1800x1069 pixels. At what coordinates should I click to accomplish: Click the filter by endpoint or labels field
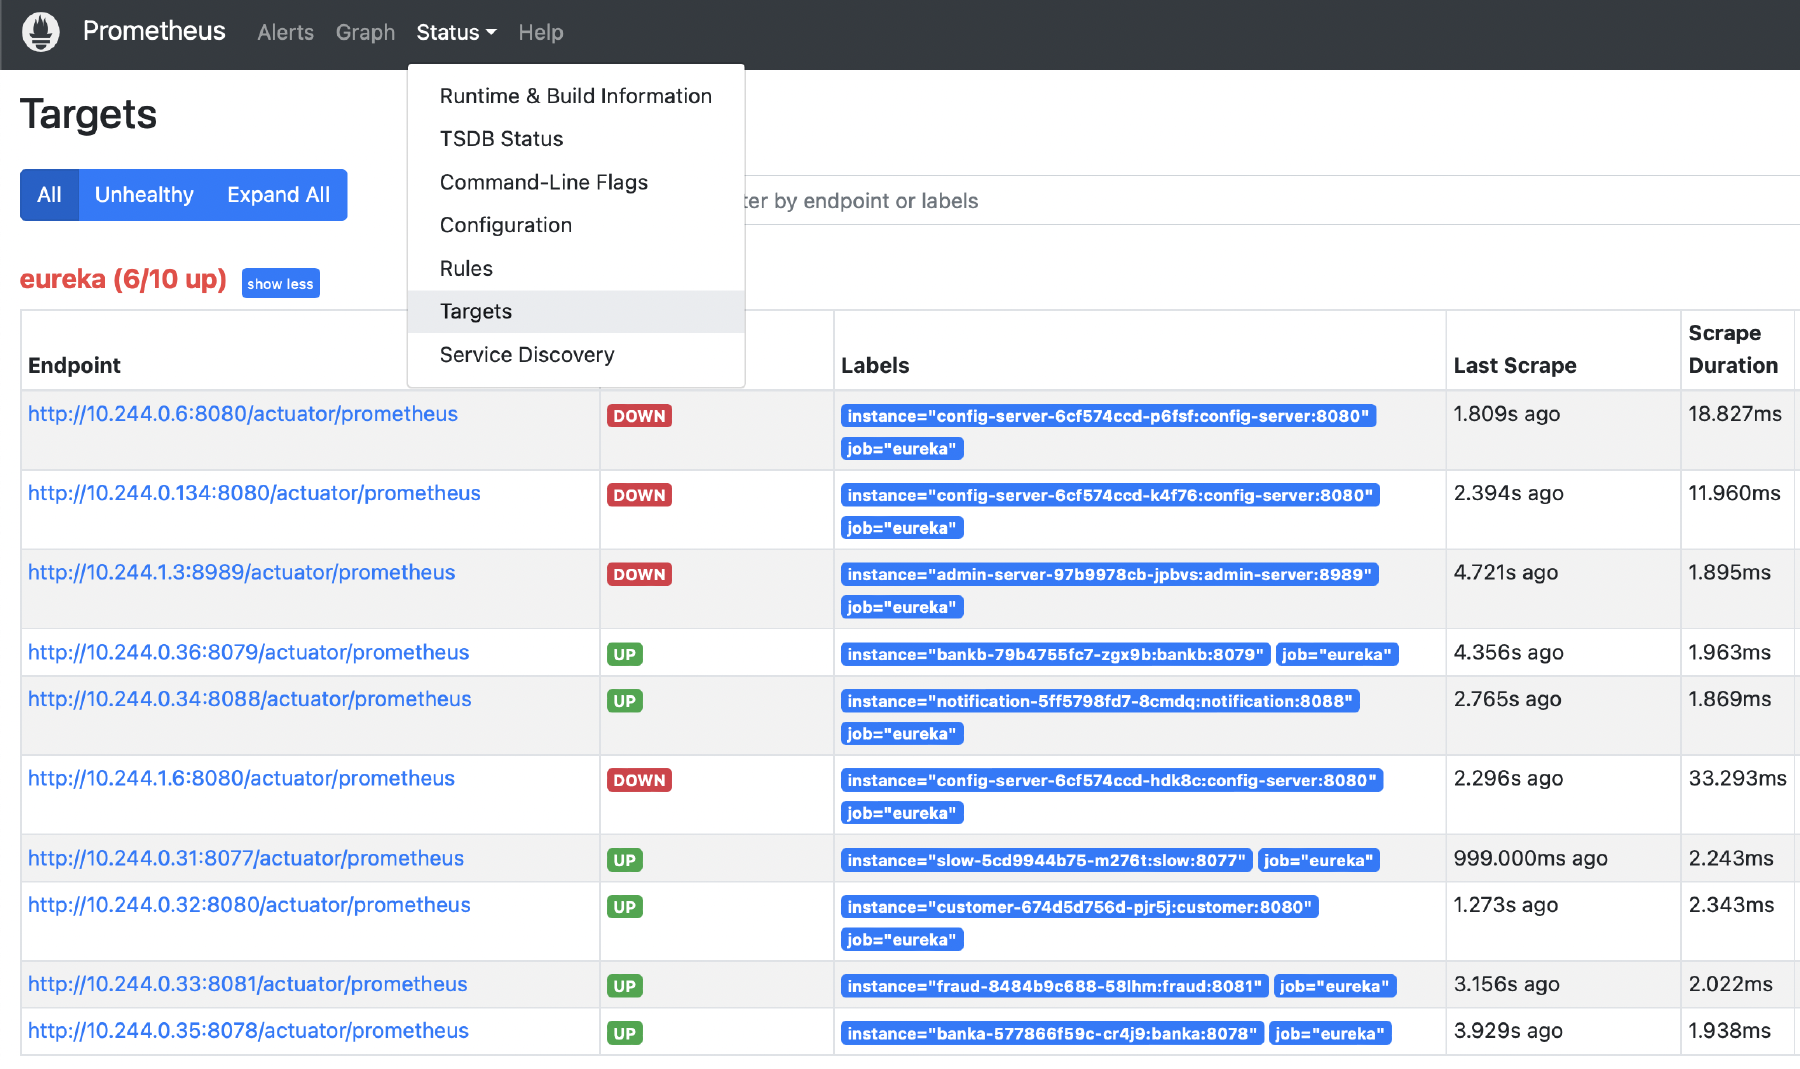coord(1270,201)
